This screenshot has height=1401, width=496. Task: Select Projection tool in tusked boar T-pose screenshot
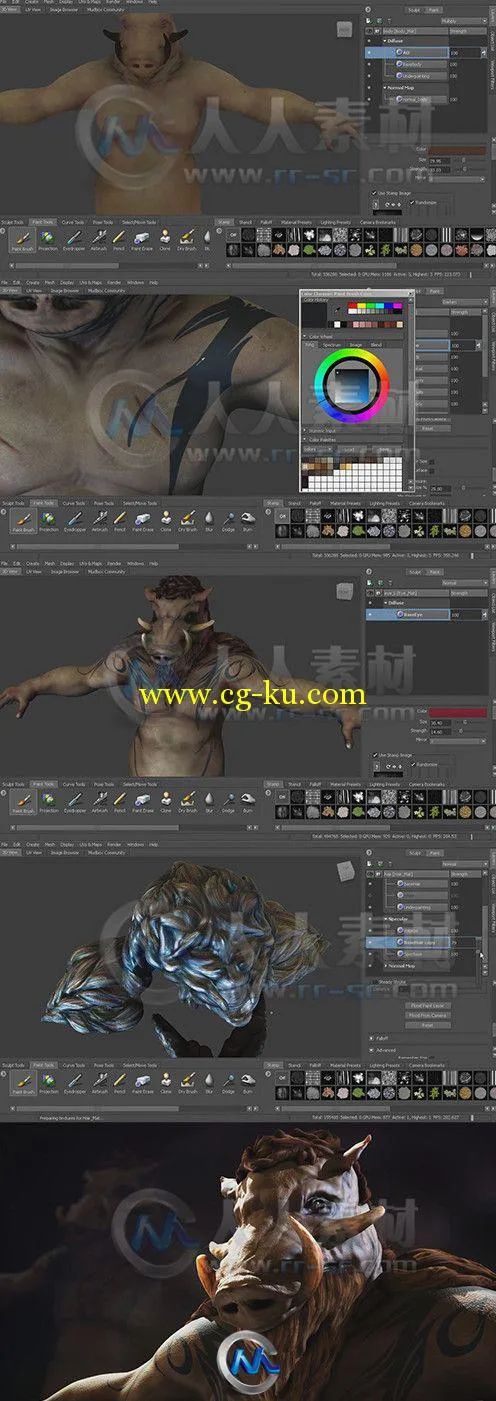pos(48,800)
